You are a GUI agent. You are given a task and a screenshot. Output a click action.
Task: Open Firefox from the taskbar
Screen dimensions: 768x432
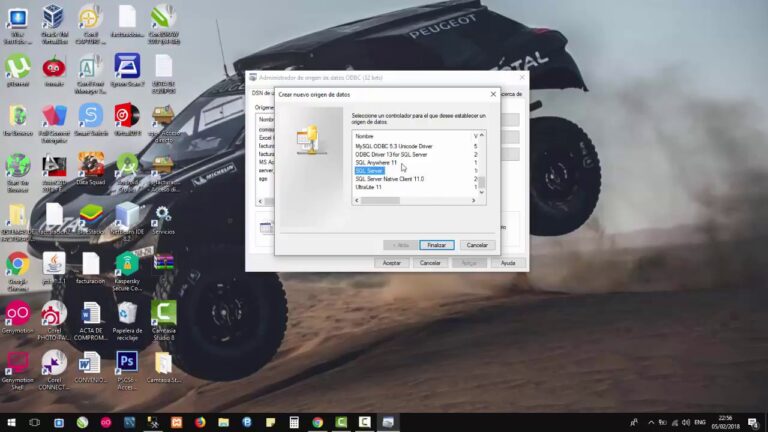pyautogui.click(x=200, y=422)
